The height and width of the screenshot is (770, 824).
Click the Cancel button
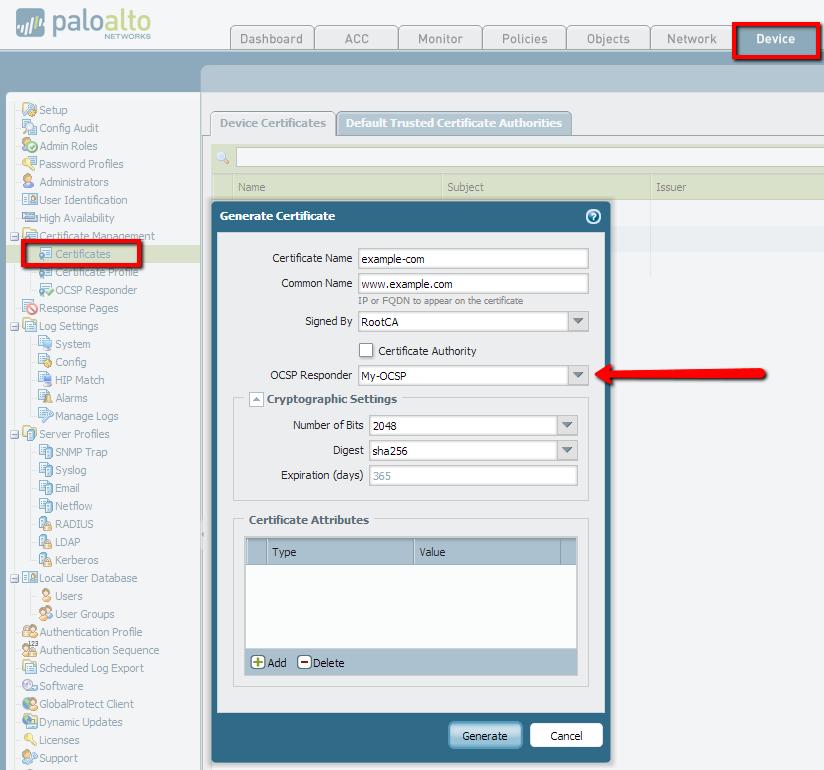tap(566, 735)
